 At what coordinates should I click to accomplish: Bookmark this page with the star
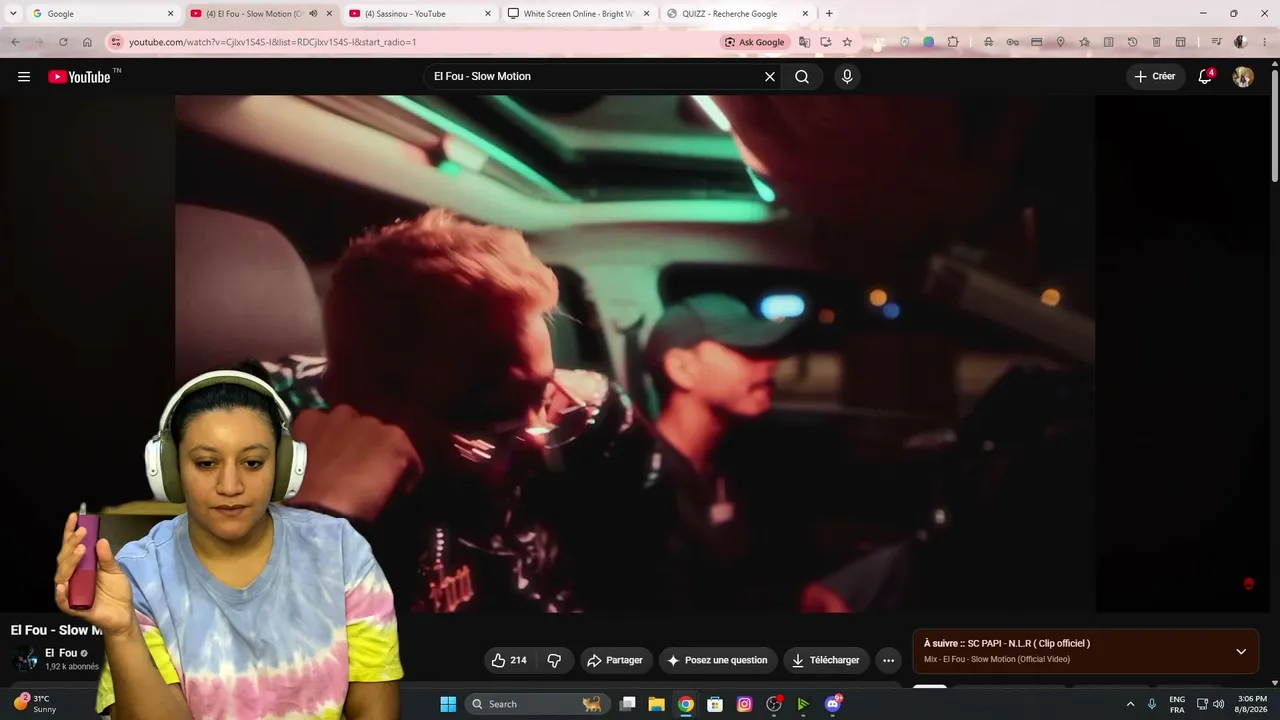pyautogui.click(x=847, y=42)
